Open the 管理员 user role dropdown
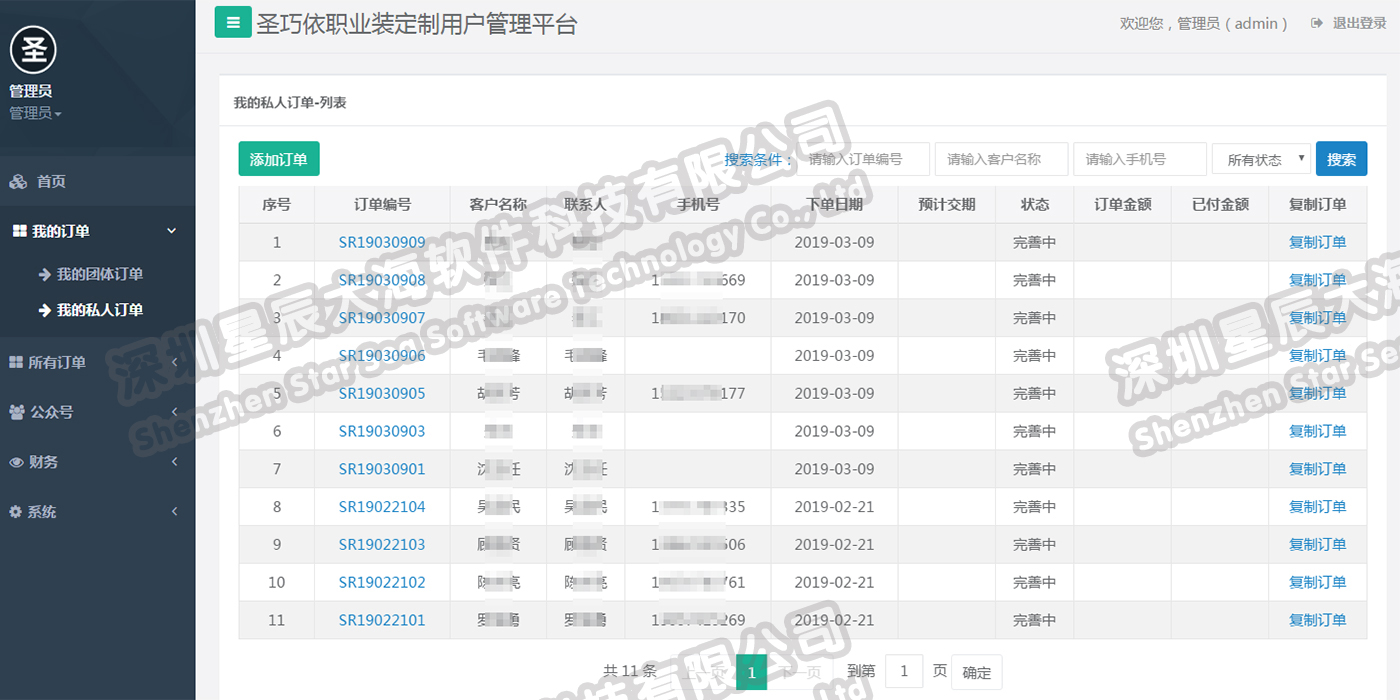 (x=35, y=113)
